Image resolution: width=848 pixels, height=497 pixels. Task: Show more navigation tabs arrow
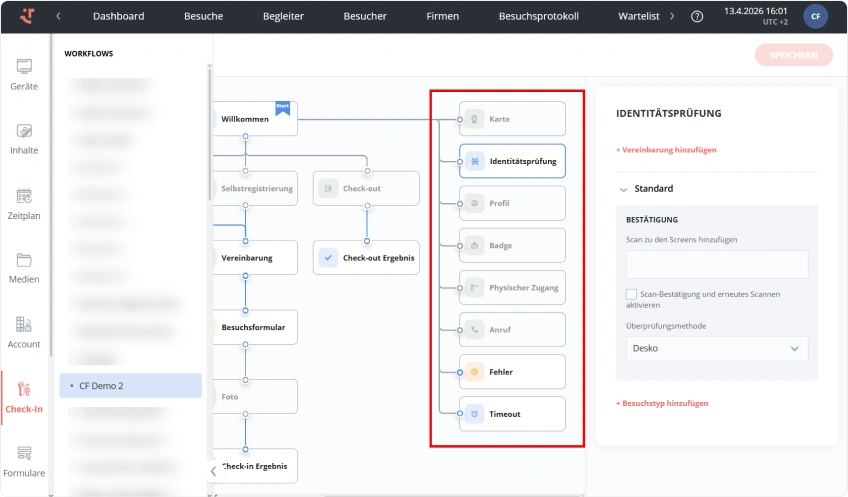(x=672, y=16)
